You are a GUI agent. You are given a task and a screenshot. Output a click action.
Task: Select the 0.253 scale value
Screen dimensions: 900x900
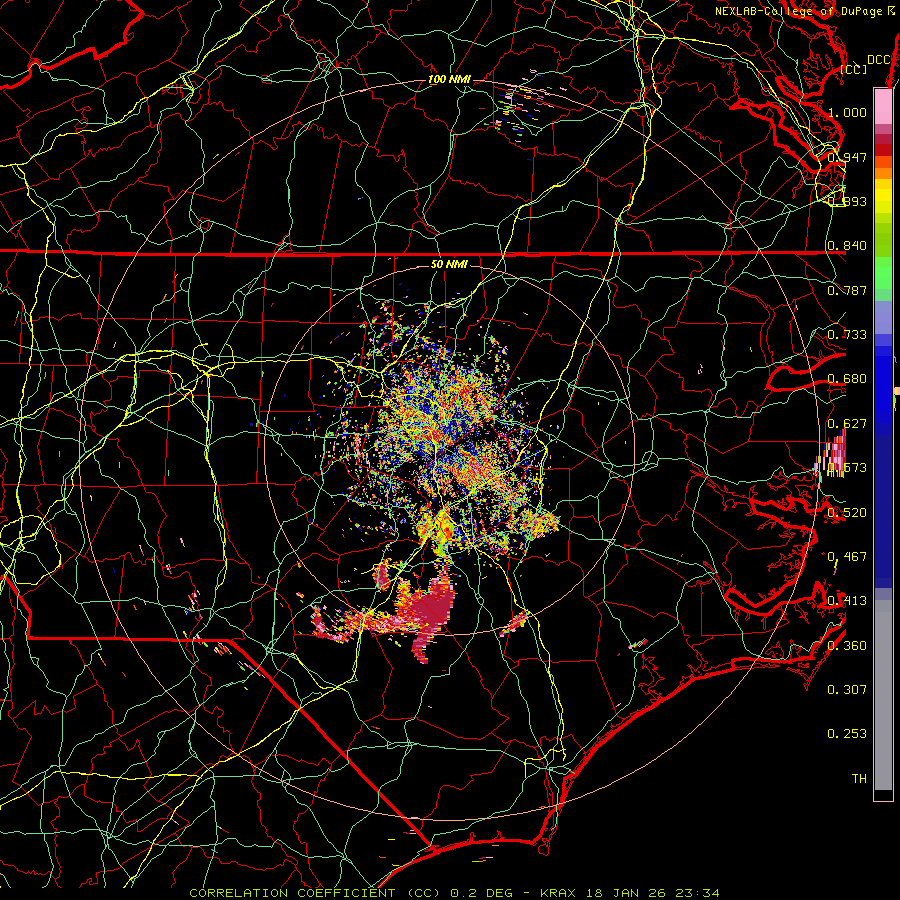847,734
